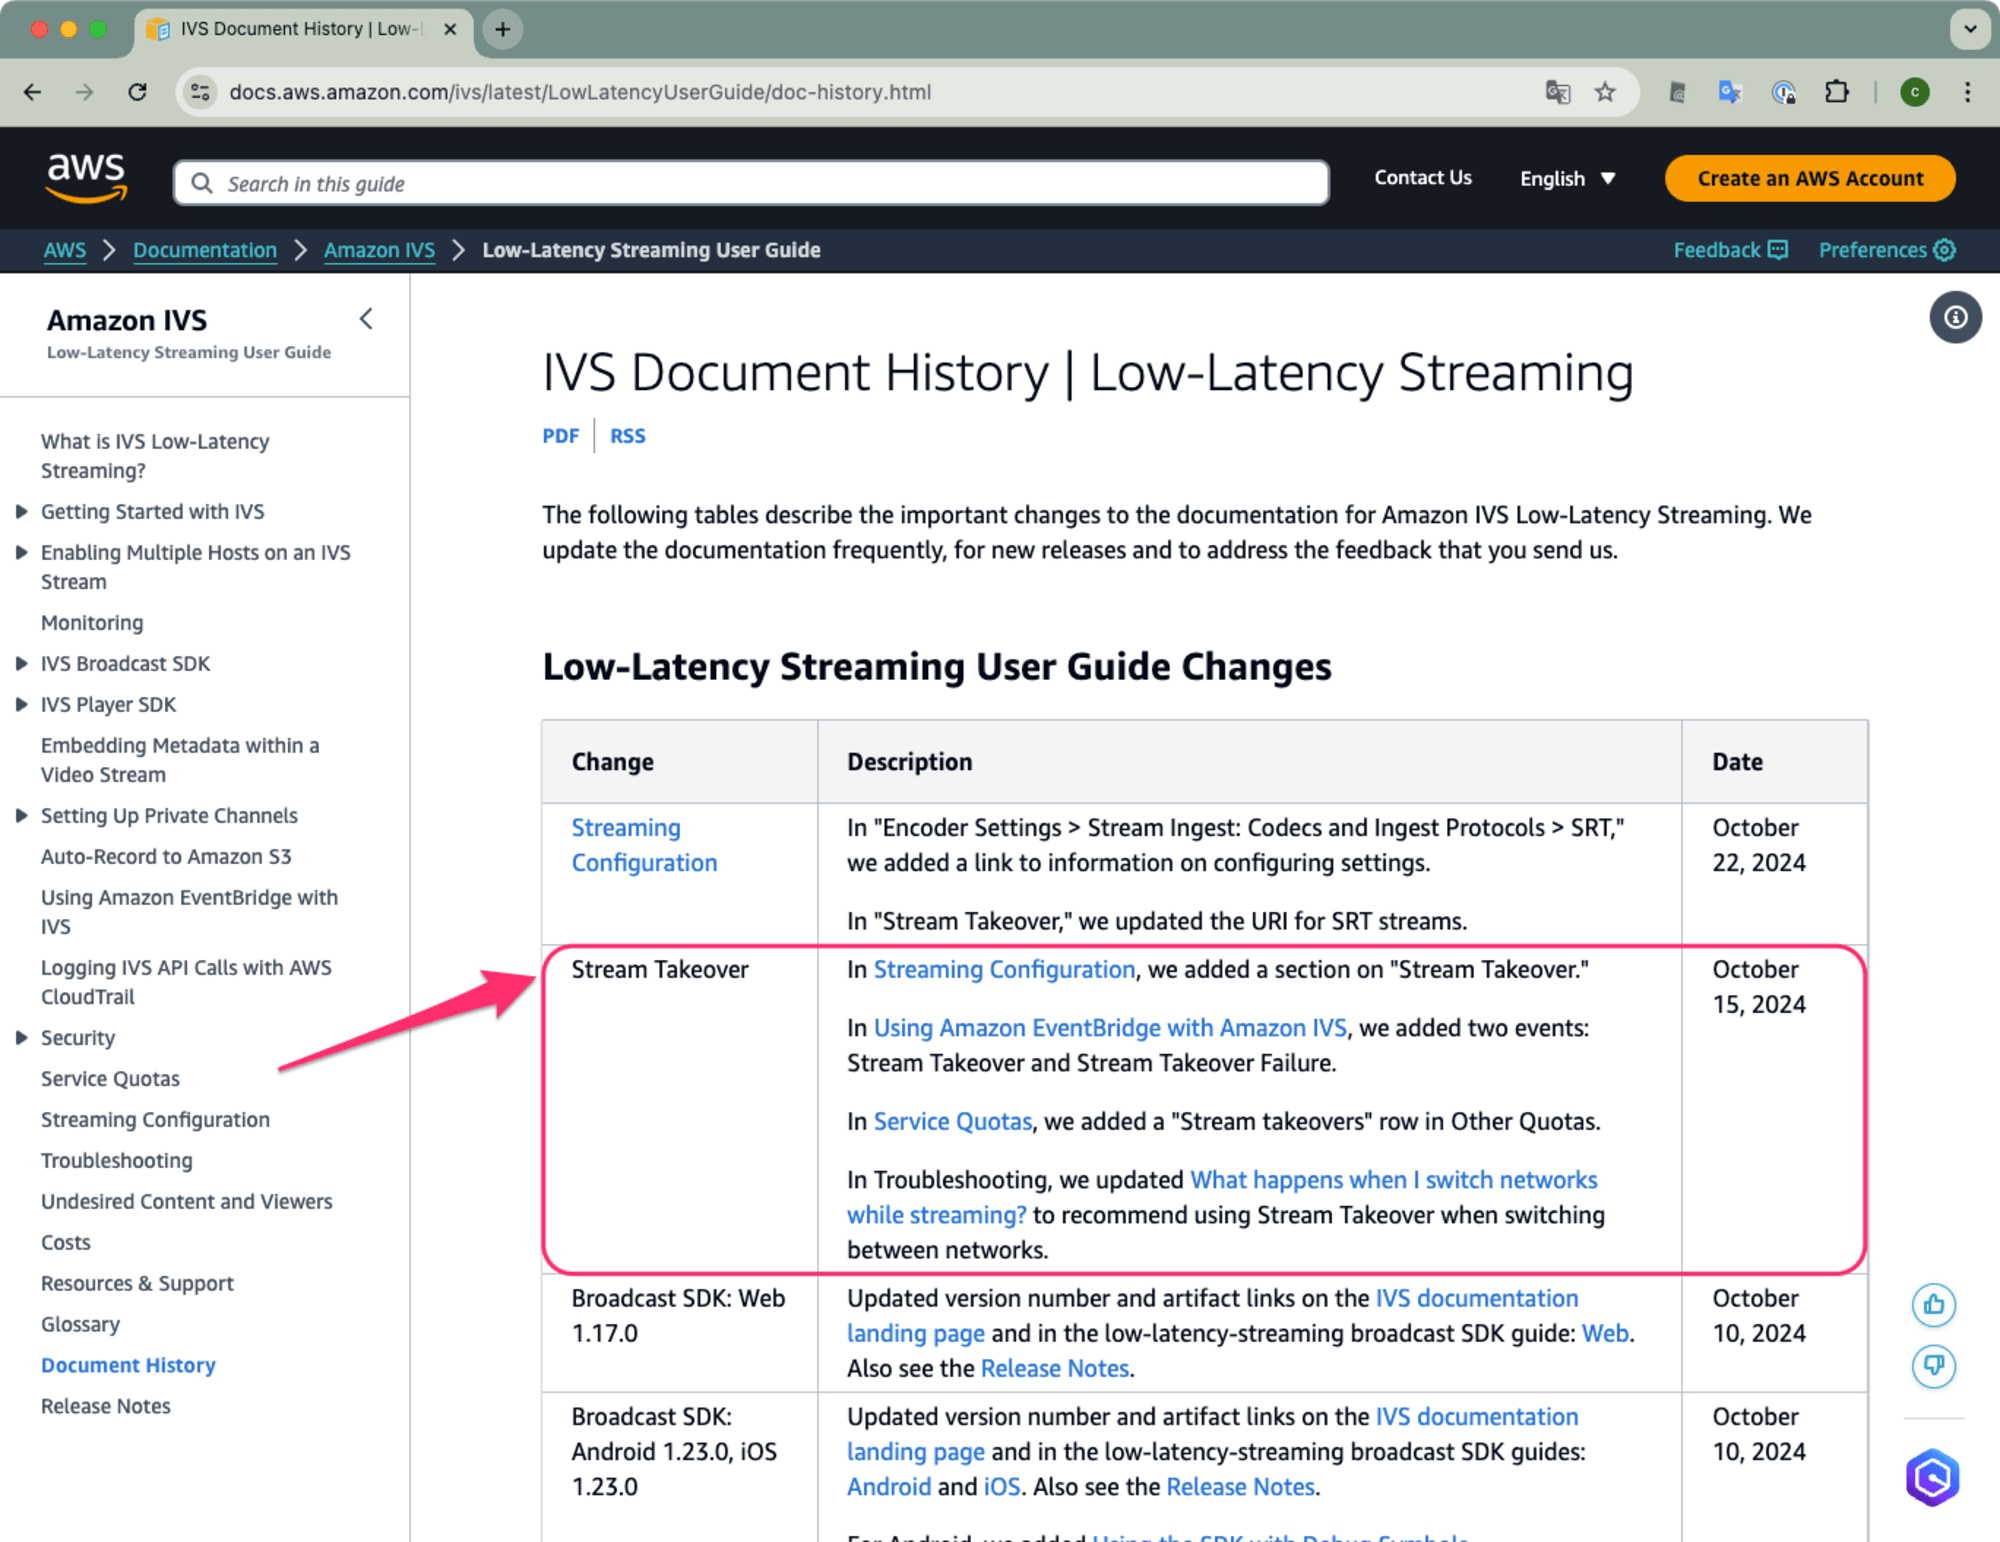Open Costs page
Image resolution: width=2000 pixels, height=1542 pixels.
coord(66,1243)
